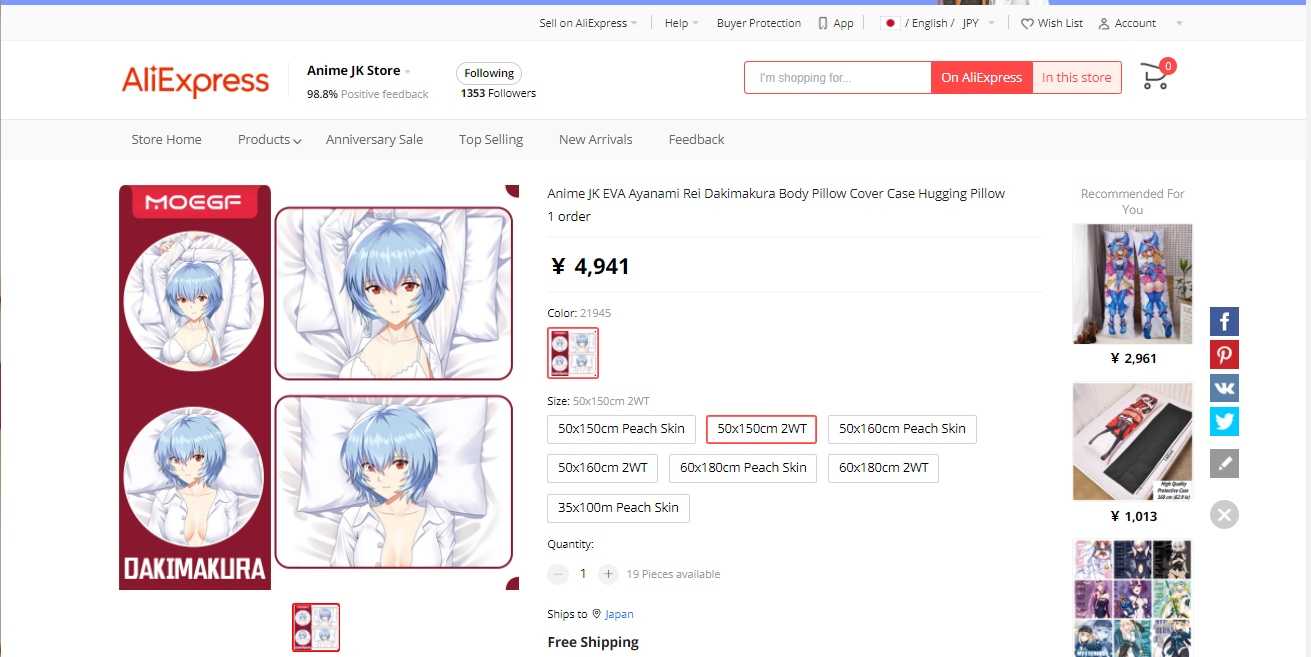Click the 1353 Followers text

click(x=498, y=94)
